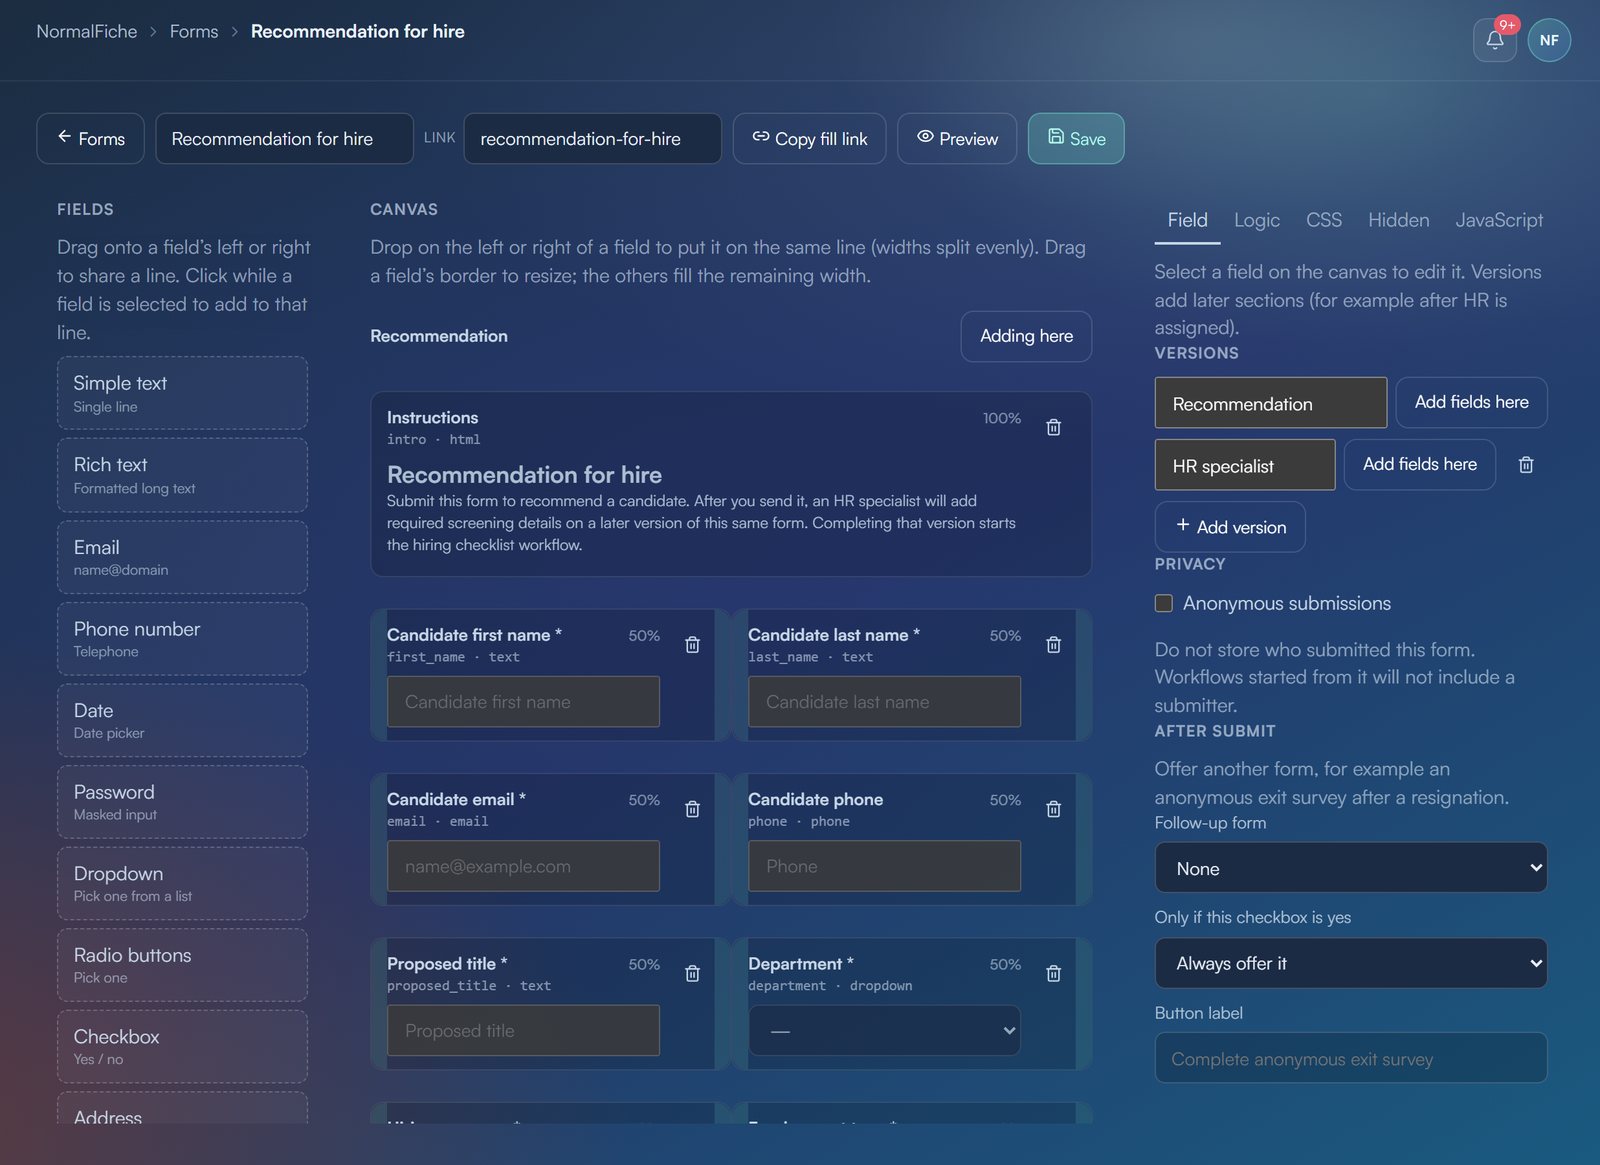Click the Proposed title input

(x=523, y=1030)
